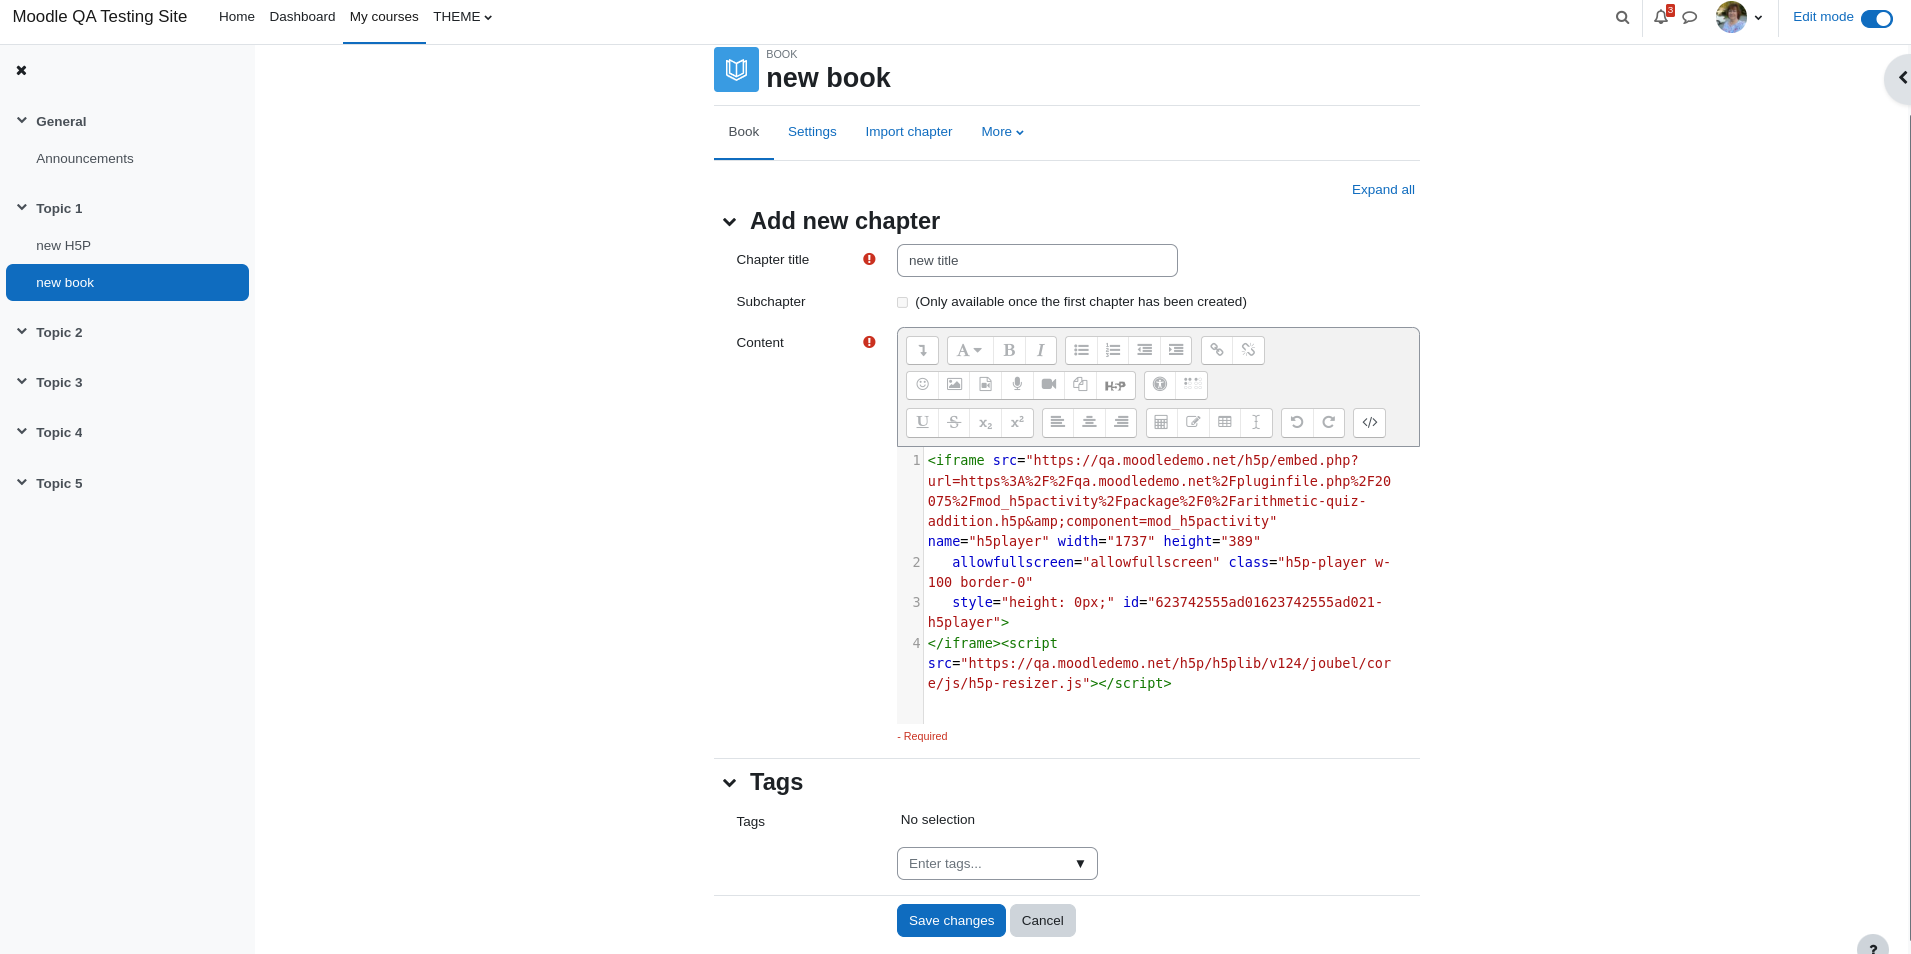1911x954 pixels.
Task: Expand Topic 4 in the course index
Action: click(x=22, y=431)
